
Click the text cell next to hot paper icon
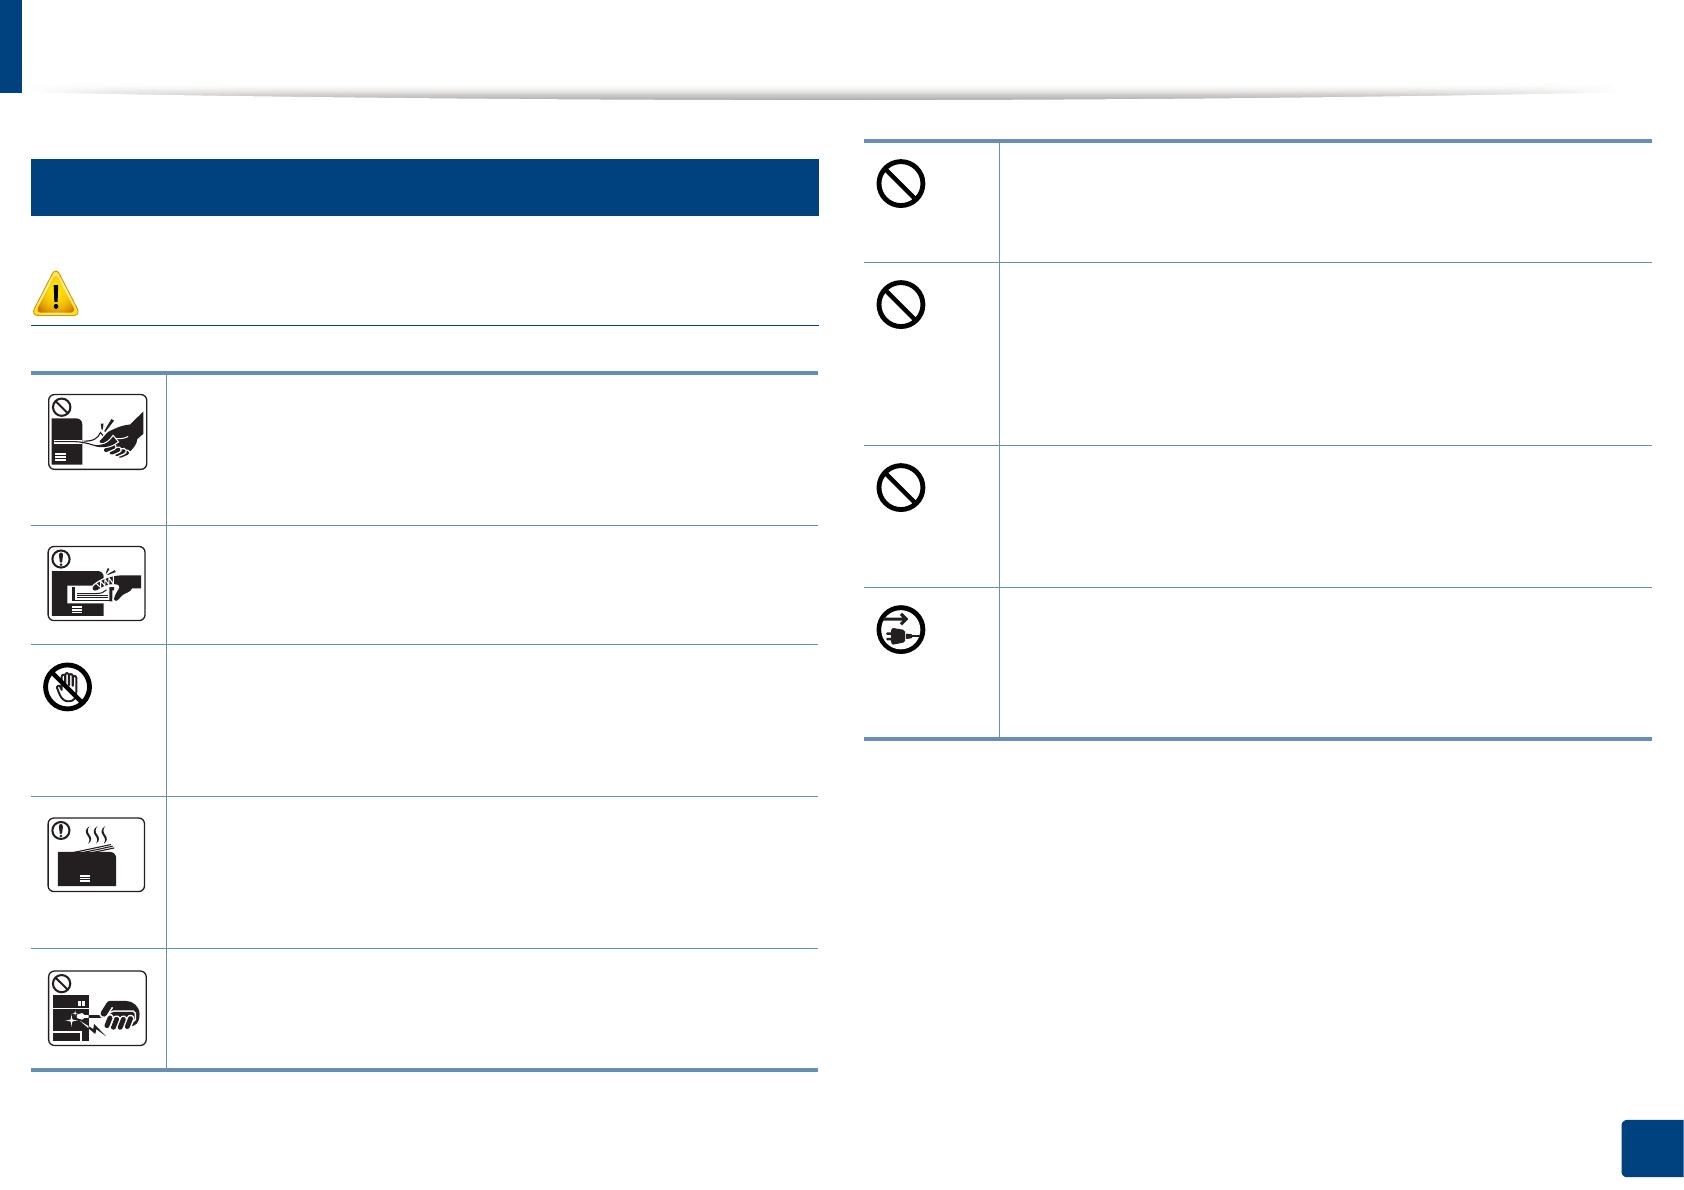pyautogui.click(x=492, y=872)
